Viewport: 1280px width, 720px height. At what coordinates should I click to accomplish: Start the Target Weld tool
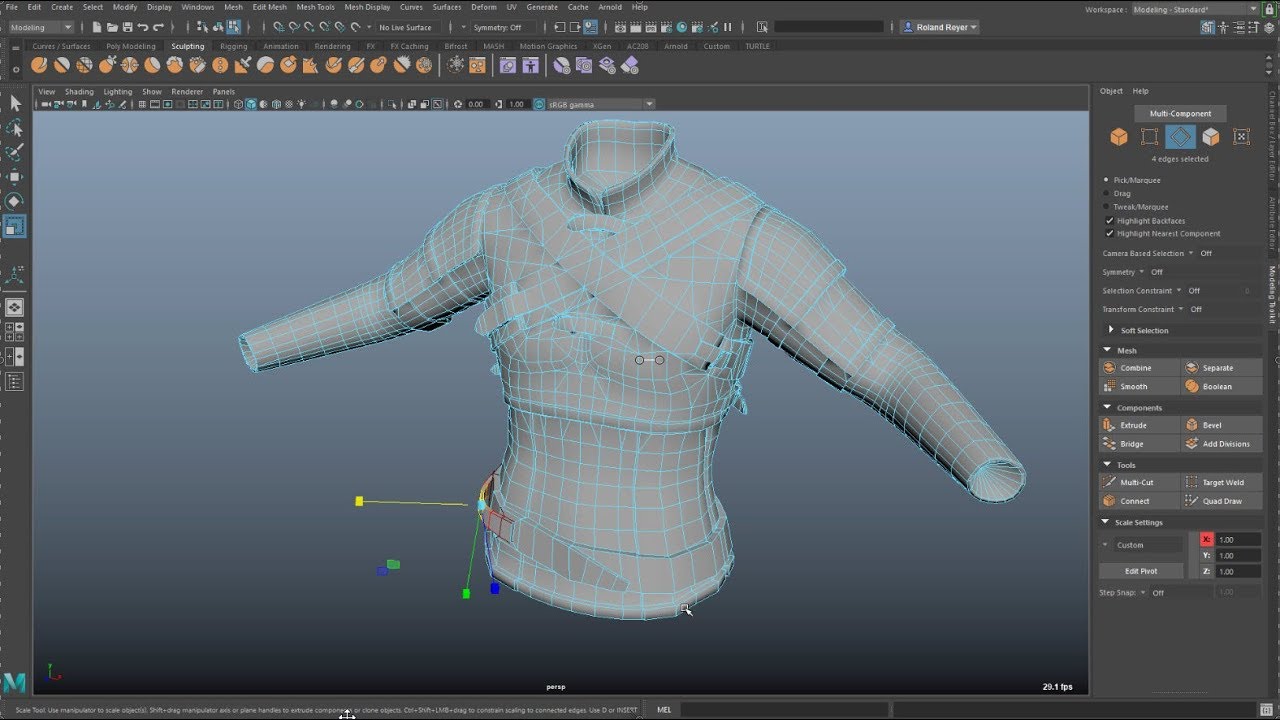[x=1222, y=482]
